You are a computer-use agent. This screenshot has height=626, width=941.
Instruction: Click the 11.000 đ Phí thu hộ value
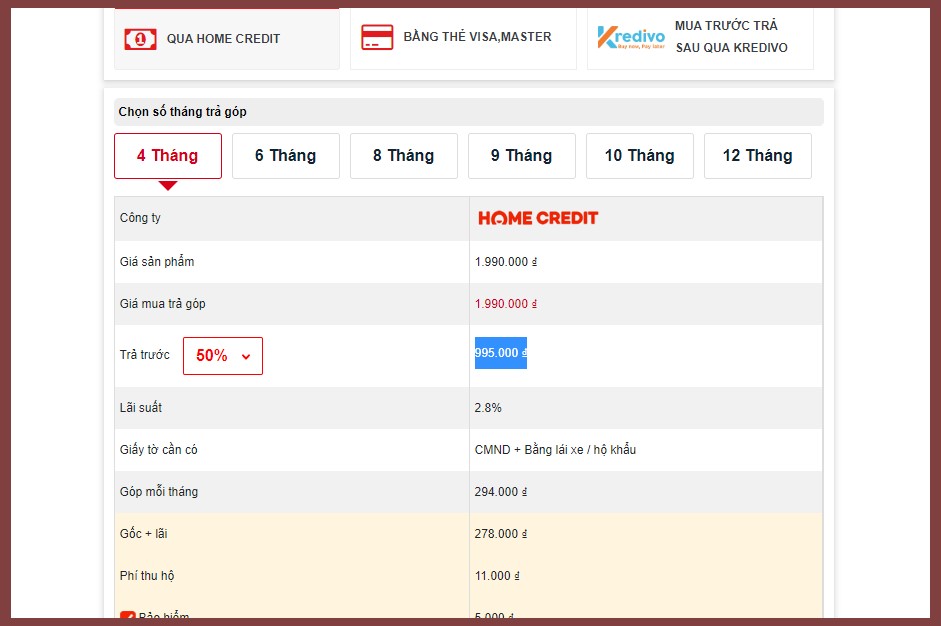click(497, 576)
